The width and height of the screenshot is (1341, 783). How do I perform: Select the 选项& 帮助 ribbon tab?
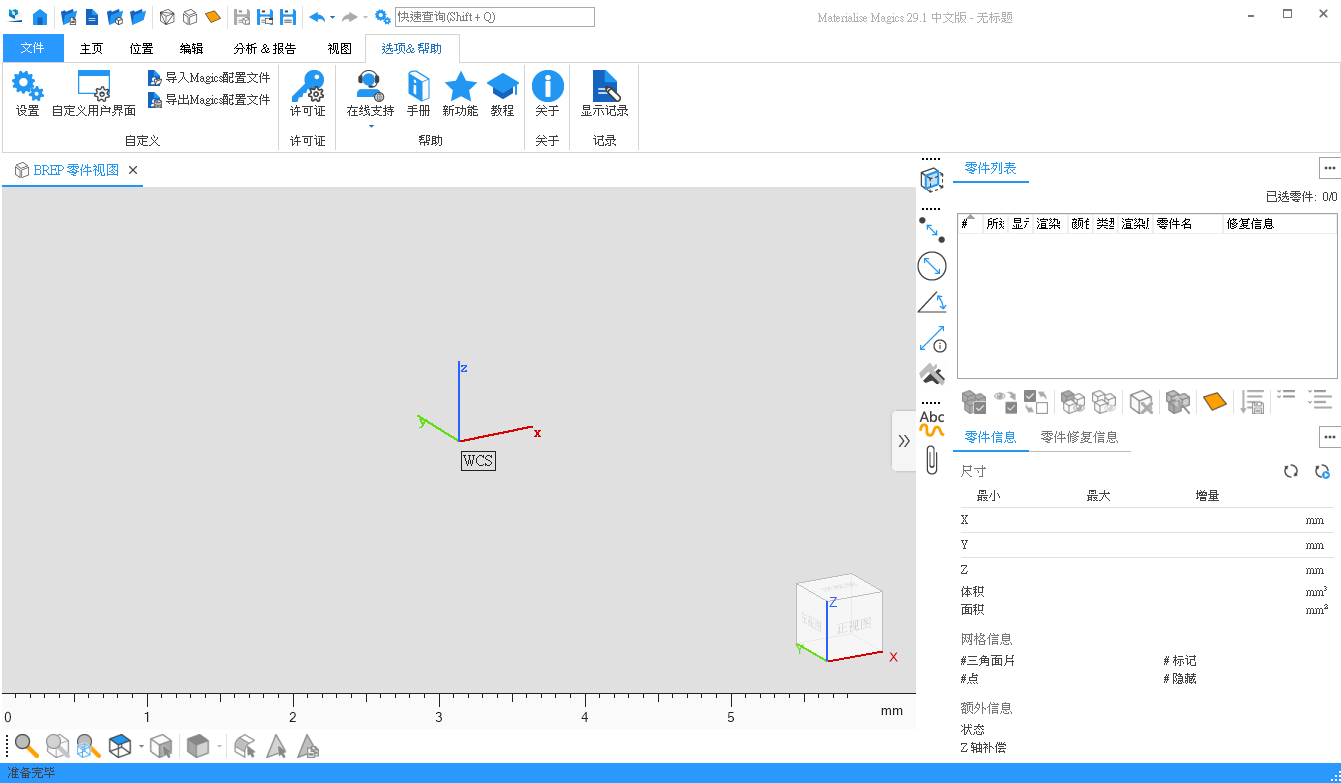[412, 48]
